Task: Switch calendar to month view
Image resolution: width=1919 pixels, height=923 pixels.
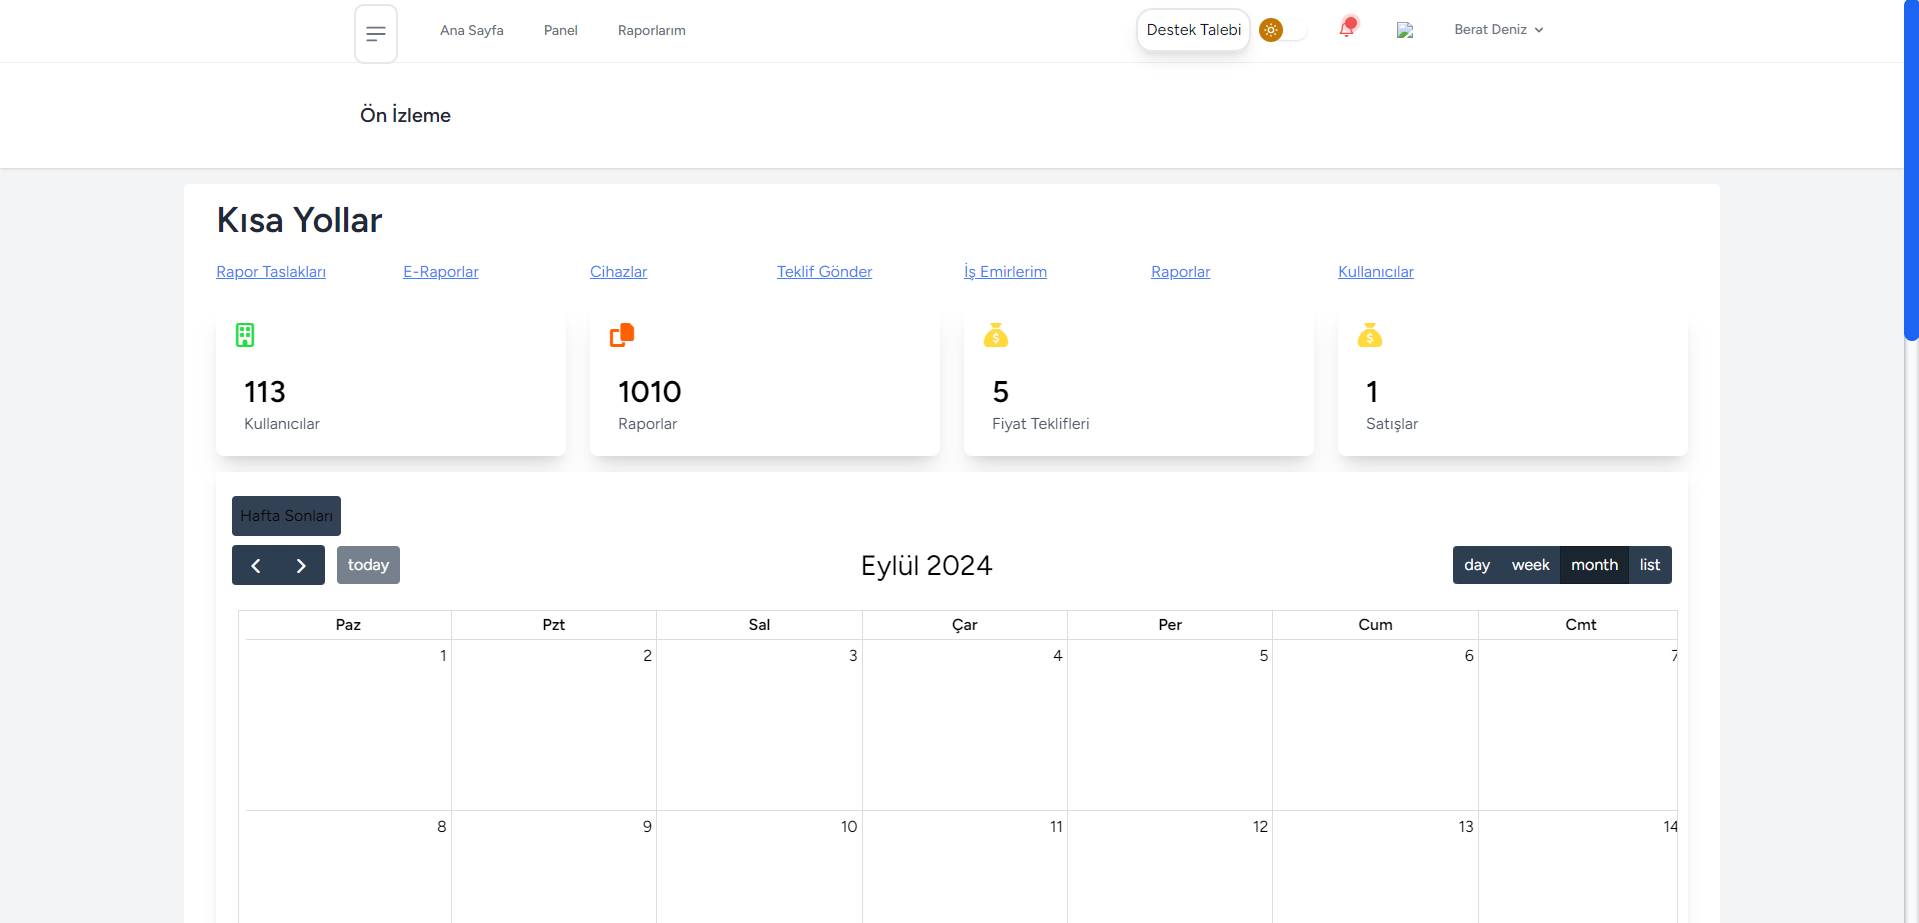Action: click(1594, 565)
